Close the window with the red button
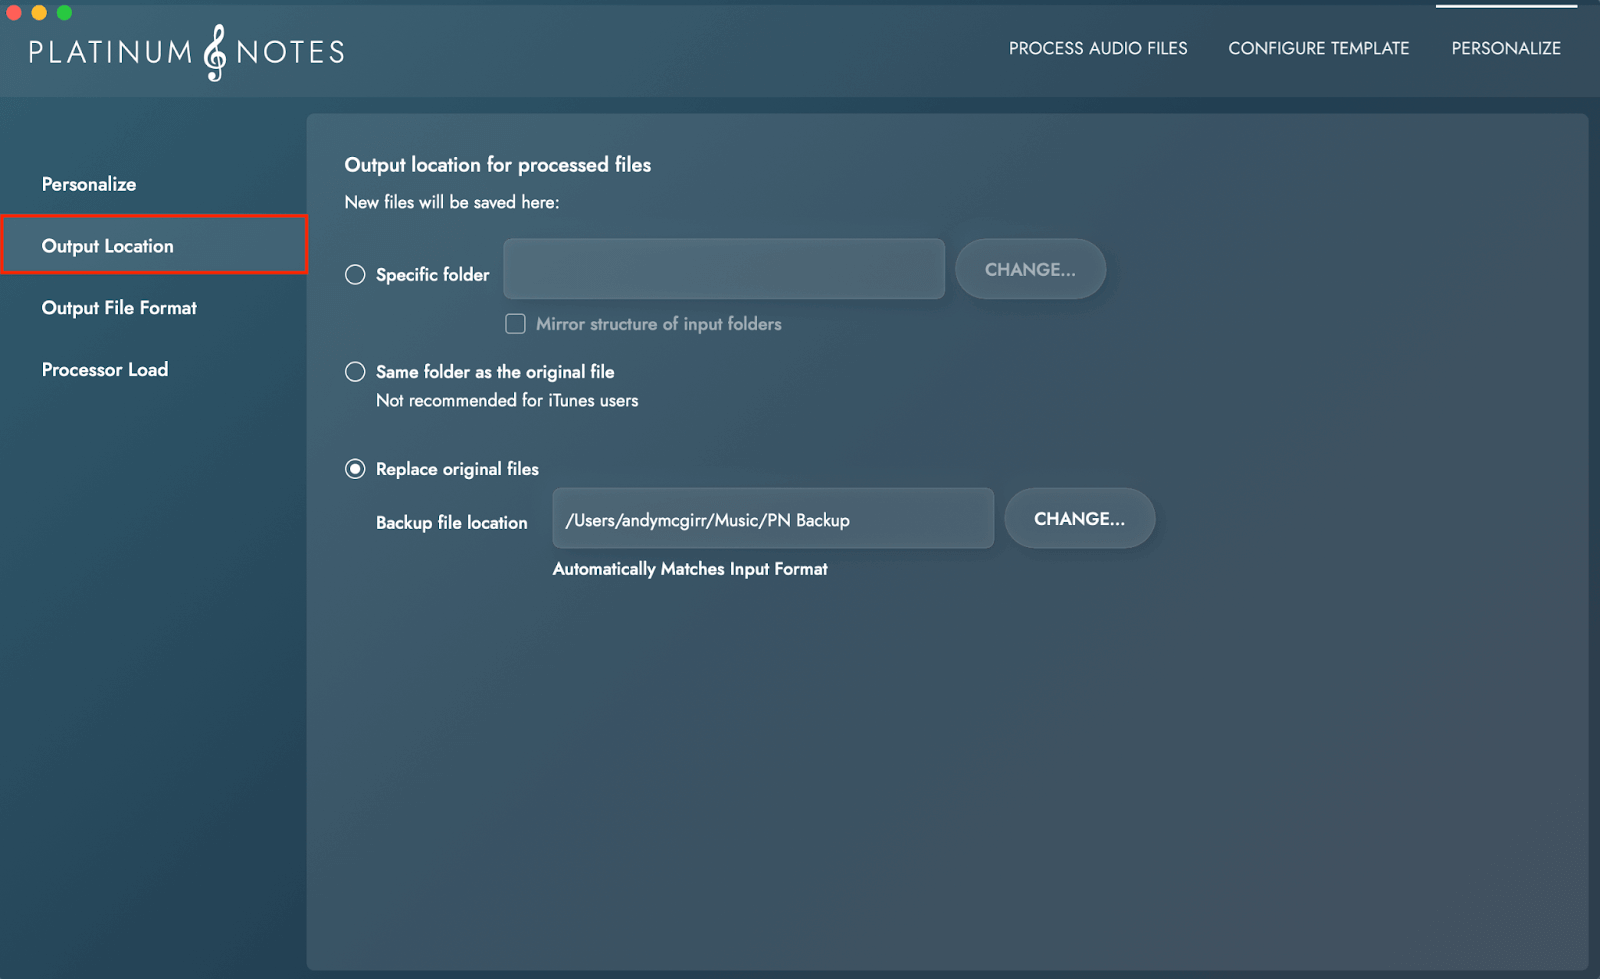The image size is (1600, 979). tap(14, 13)
